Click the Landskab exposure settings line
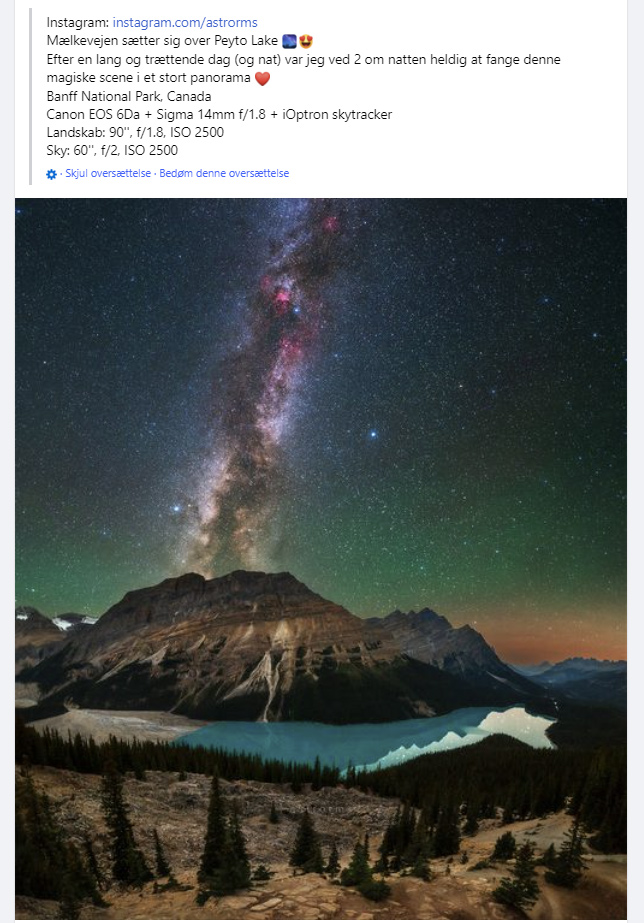Image resolution: width=644 pixels, height=923 pixels. click(135, 132)
